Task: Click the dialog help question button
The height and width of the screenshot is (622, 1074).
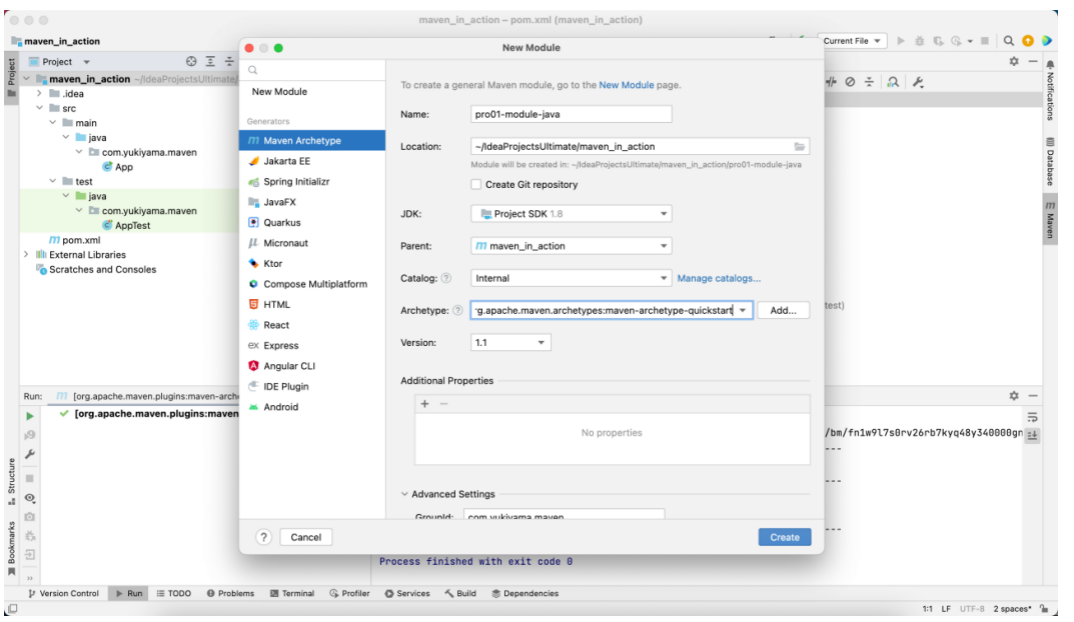Action: (264, 537)
